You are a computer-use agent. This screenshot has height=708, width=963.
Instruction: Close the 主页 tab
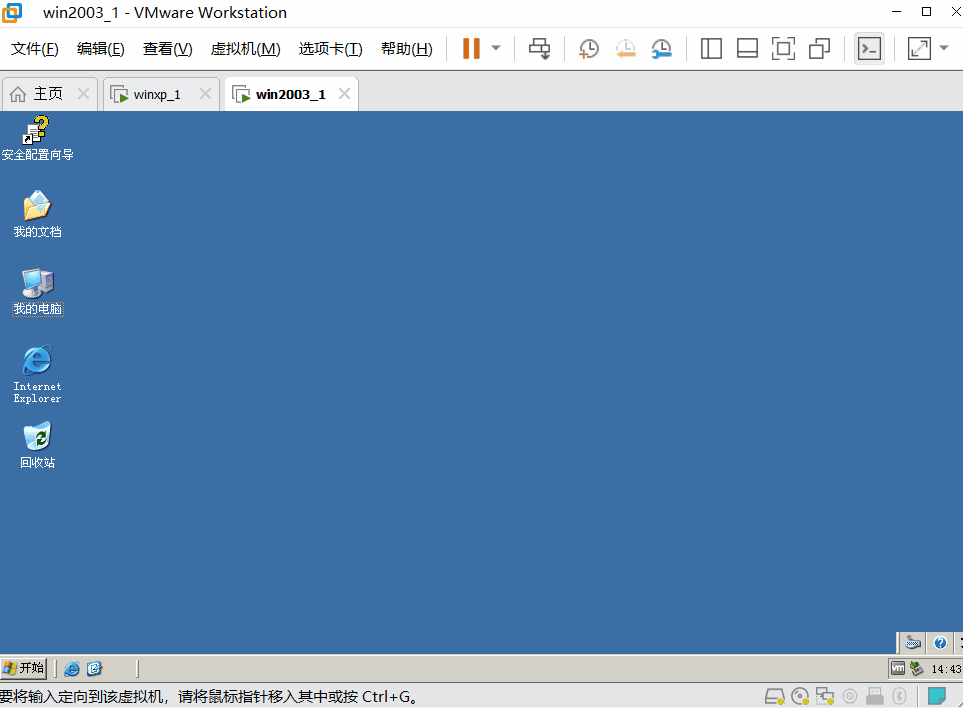click(84, 94)
